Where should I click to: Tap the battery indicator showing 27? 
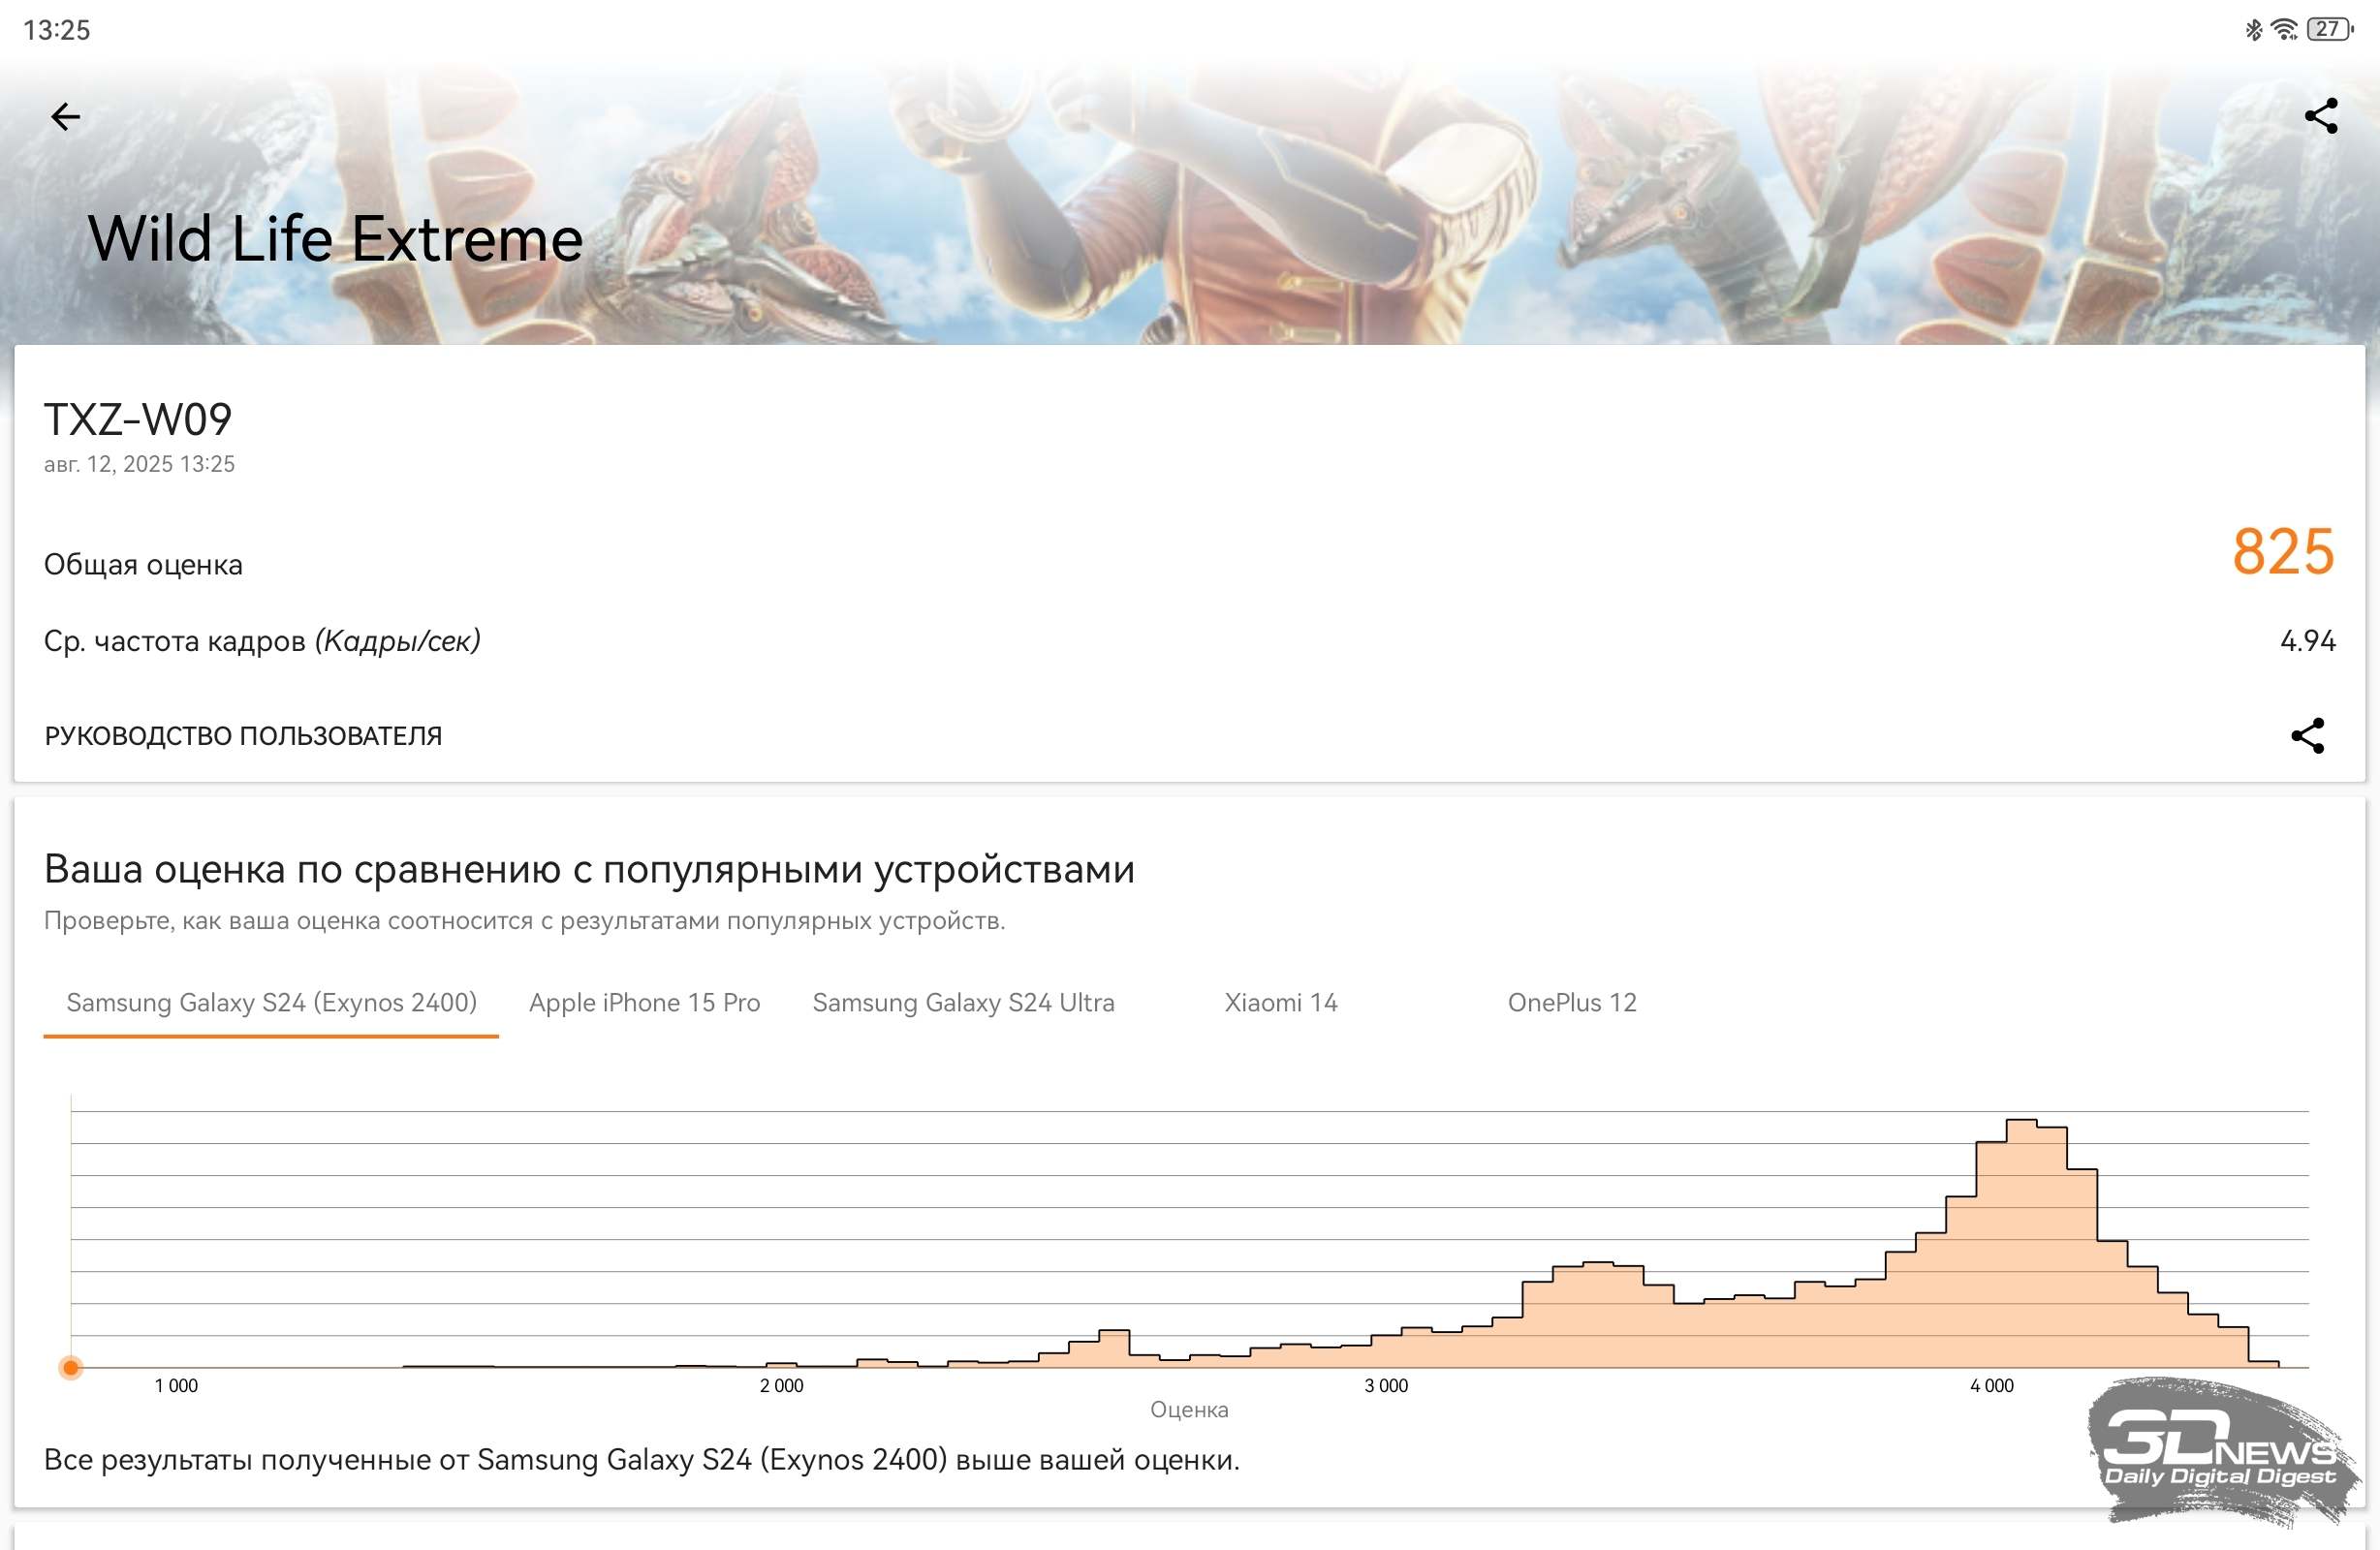tap(2329, 29)
